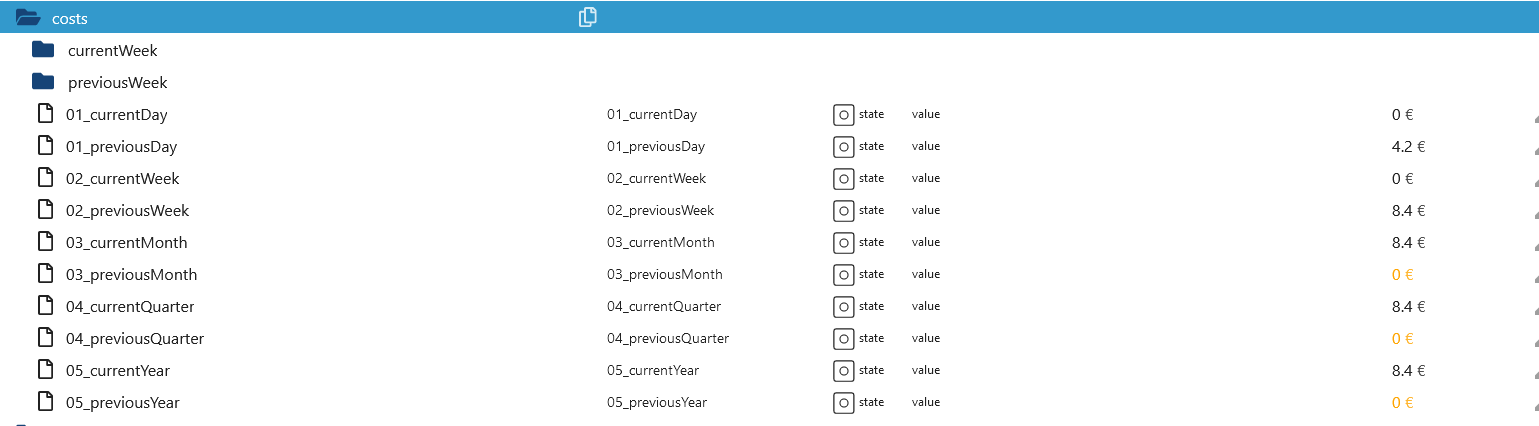Click the orange 0 € value of 03_previousMonth

point(1402,274)
